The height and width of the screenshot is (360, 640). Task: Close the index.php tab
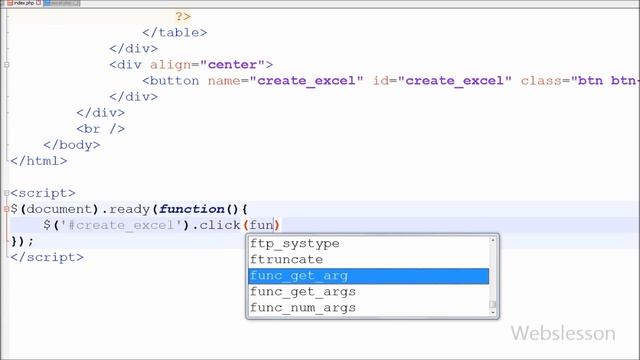(39, 3)
